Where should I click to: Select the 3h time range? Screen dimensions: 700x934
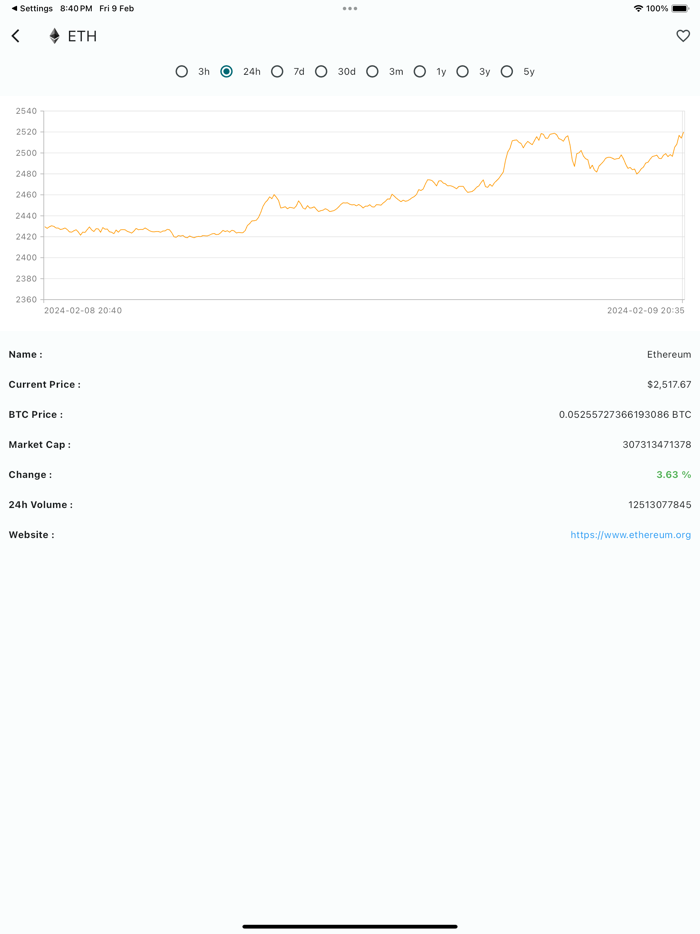[182, 71]
